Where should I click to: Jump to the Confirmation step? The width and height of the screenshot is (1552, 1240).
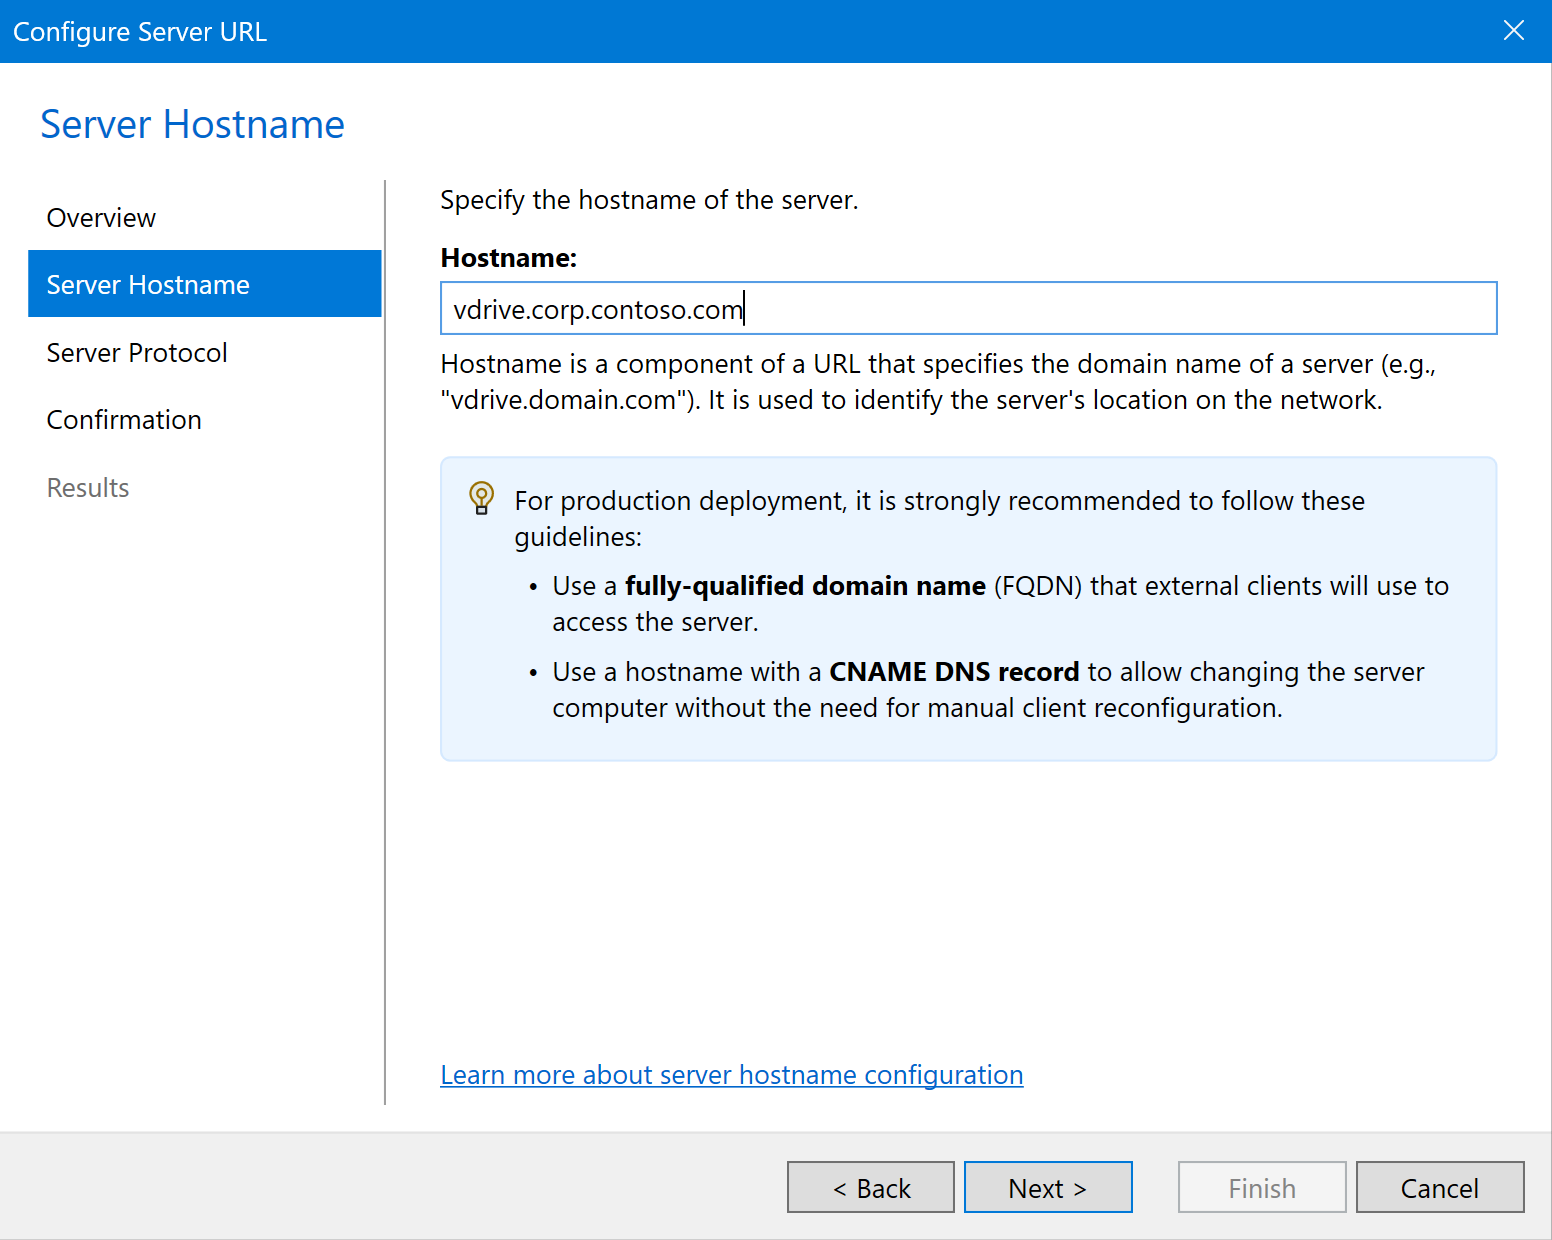point(124,420)
